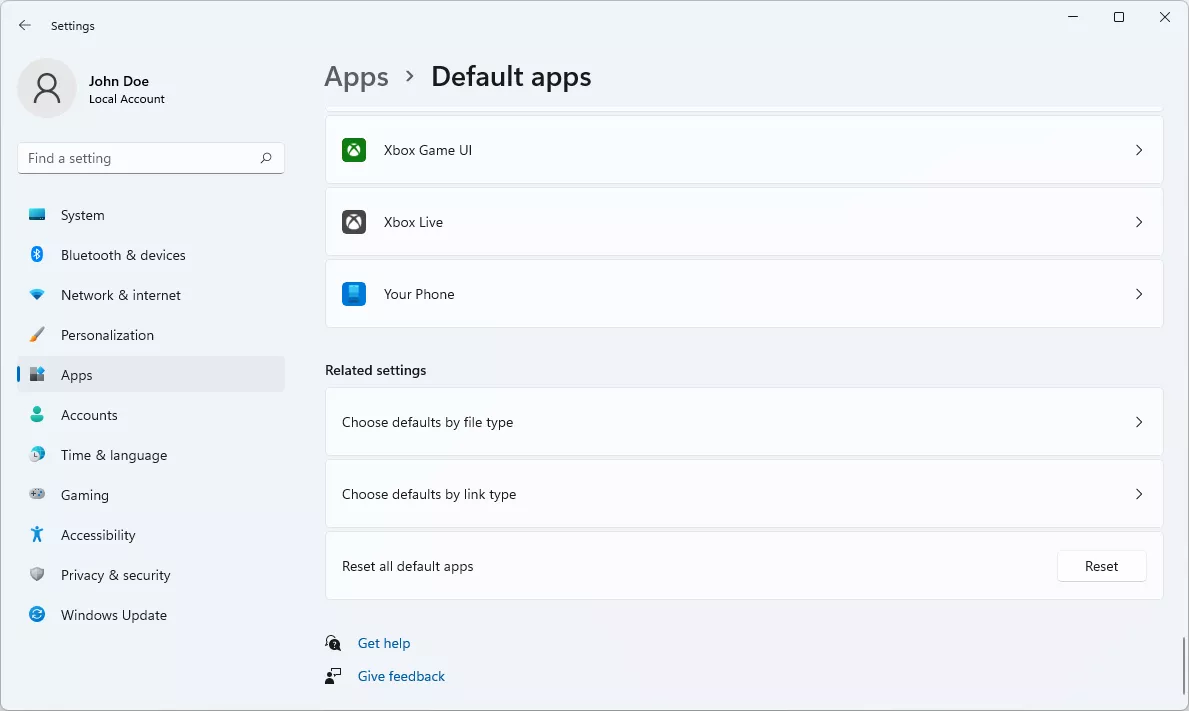Click the John Doe profile avatar
Image resolution: width=1189 pixels, height=711 pixels.
[47, 88]
